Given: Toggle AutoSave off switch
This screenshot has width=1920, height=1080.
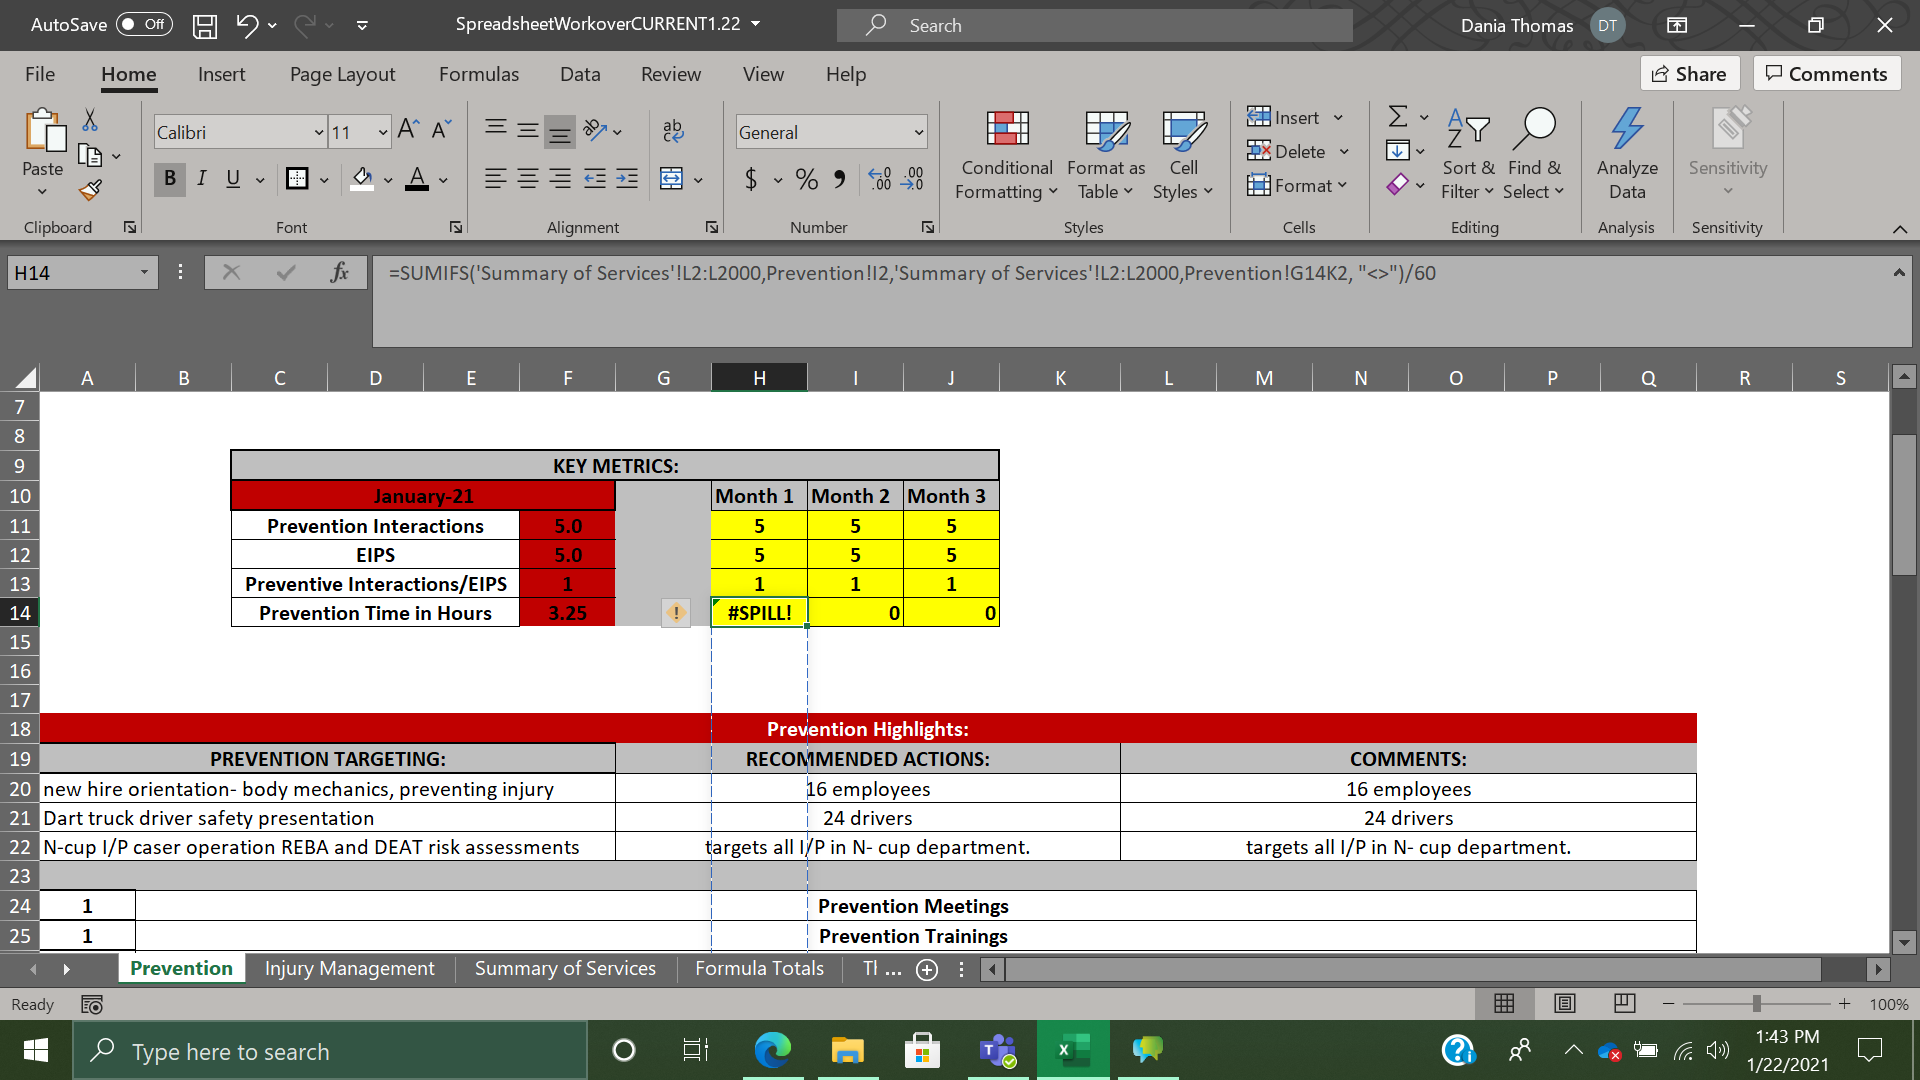Looking at the screenshot, I should (144, 25).
